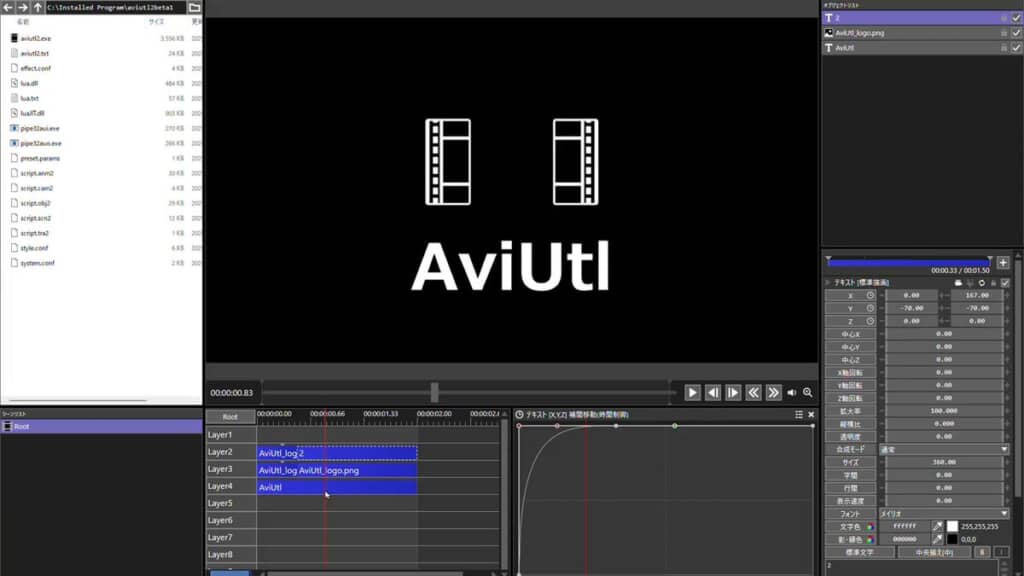
Task: Select the AviUtl text row in object list
Action: point(921,48)
